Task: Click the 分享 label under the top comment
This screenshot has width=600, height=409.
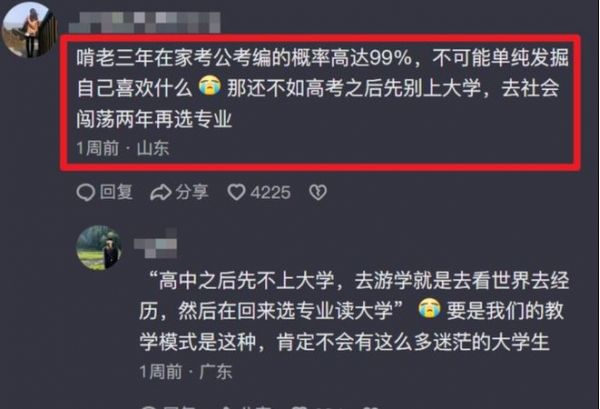Action: 192,192
